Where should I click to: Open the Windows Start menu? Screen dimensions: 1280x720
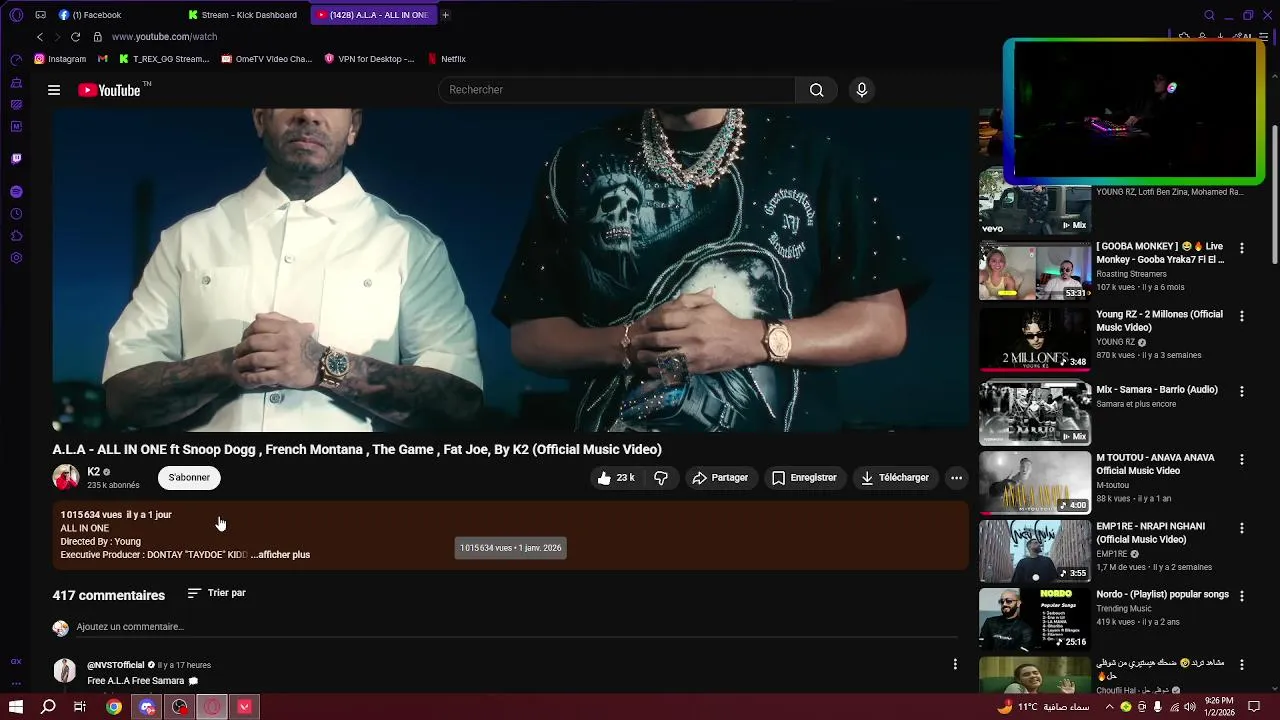click(16, 707)
